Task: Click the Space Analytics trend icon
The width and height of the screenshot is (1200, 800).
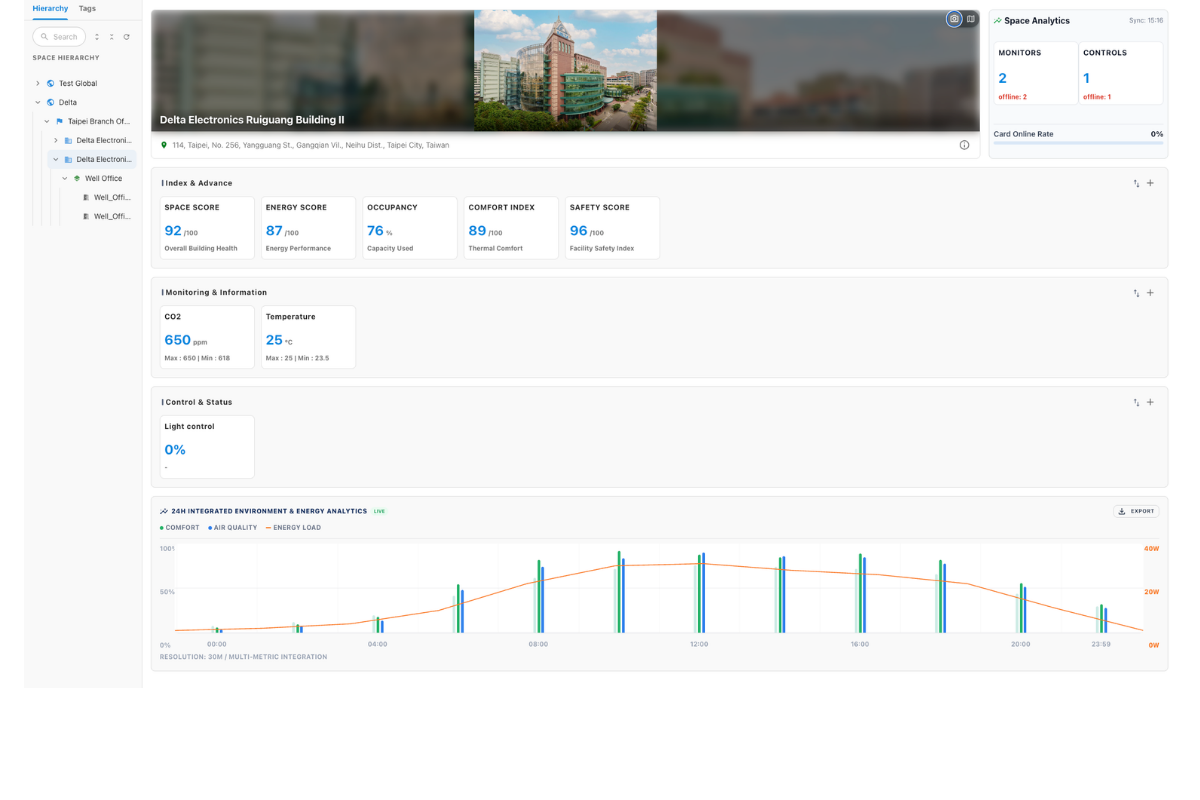Action: point(997,21)
